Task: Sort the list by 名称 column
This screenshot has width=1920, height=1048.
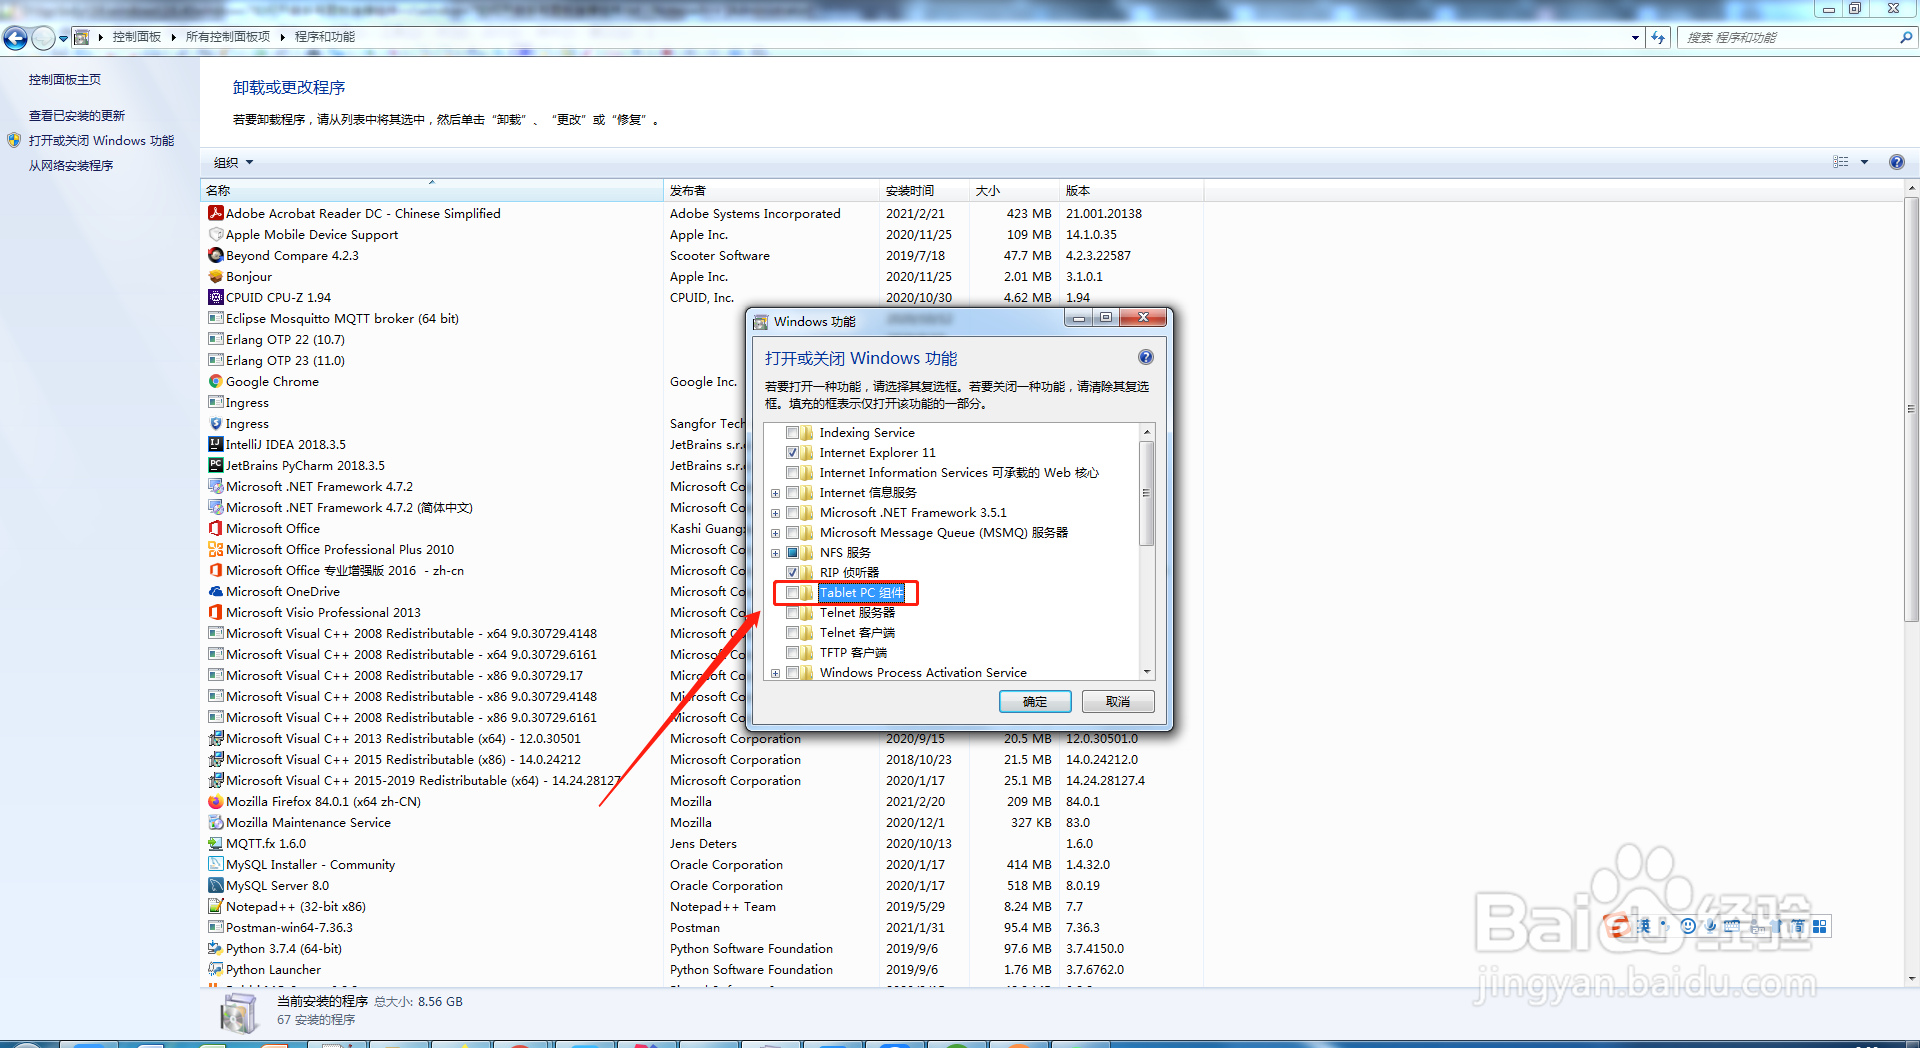Action: point(432,190)
